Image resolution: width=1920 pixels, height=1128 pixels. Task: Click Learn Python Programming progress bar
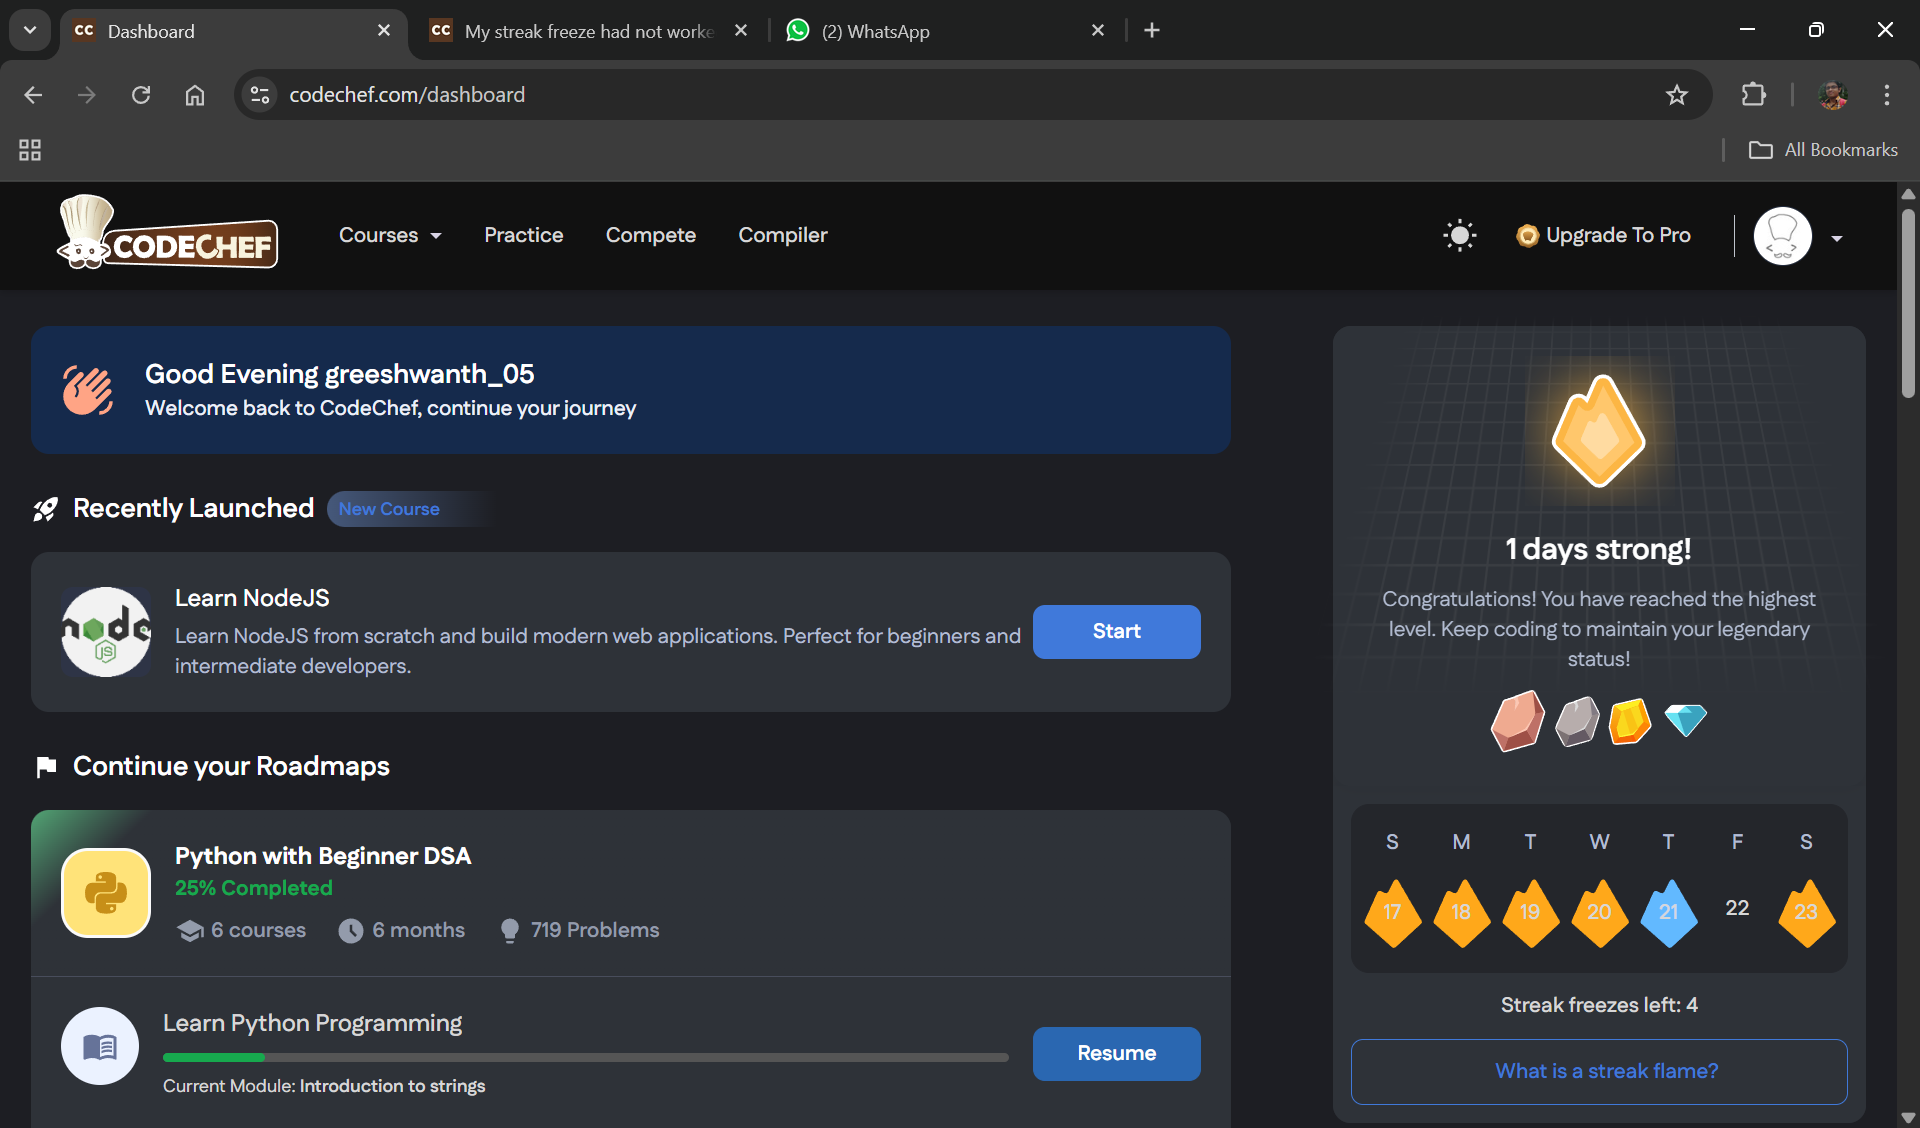tap(585, 1057)
